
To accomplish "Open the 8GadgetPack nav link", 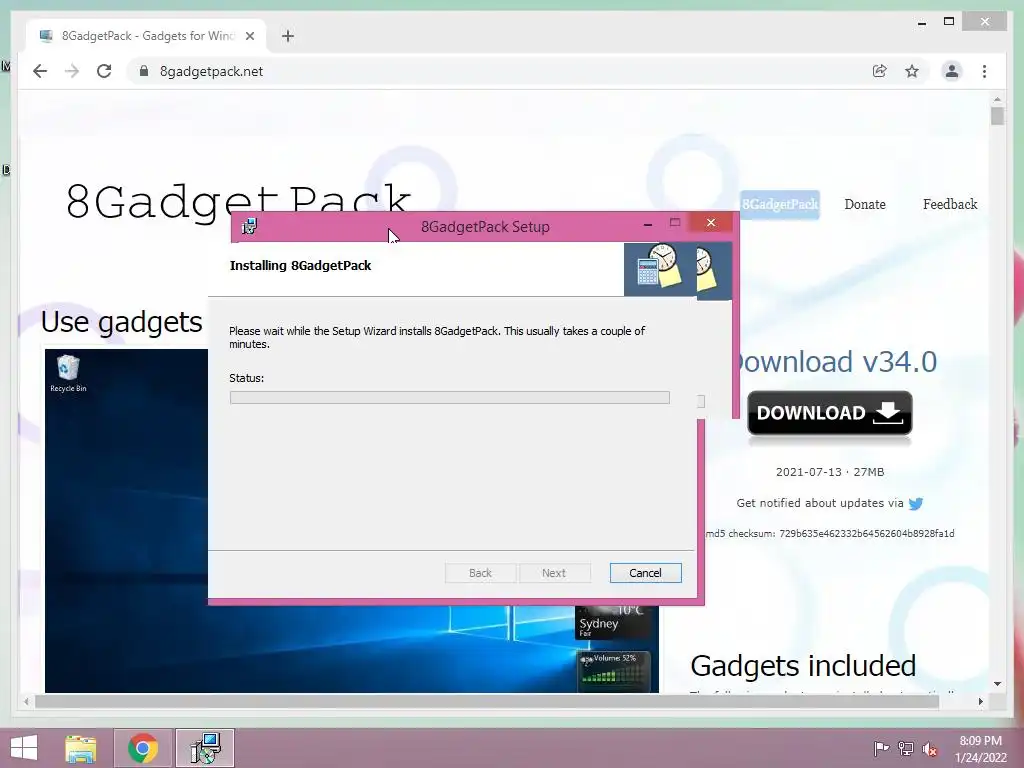I will pyautogui.click(x=780, y=204).
